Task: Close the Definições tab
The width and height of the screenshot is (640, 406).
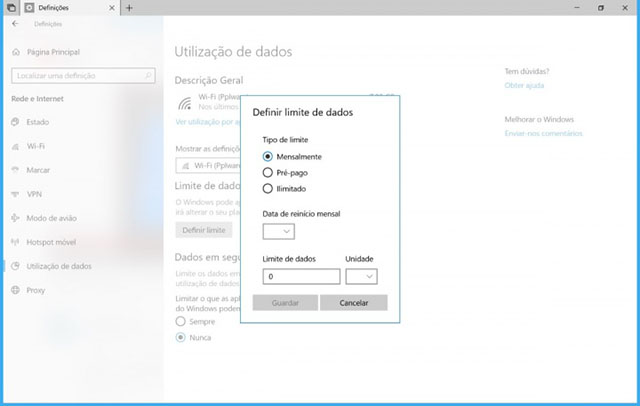Action: 112,8
